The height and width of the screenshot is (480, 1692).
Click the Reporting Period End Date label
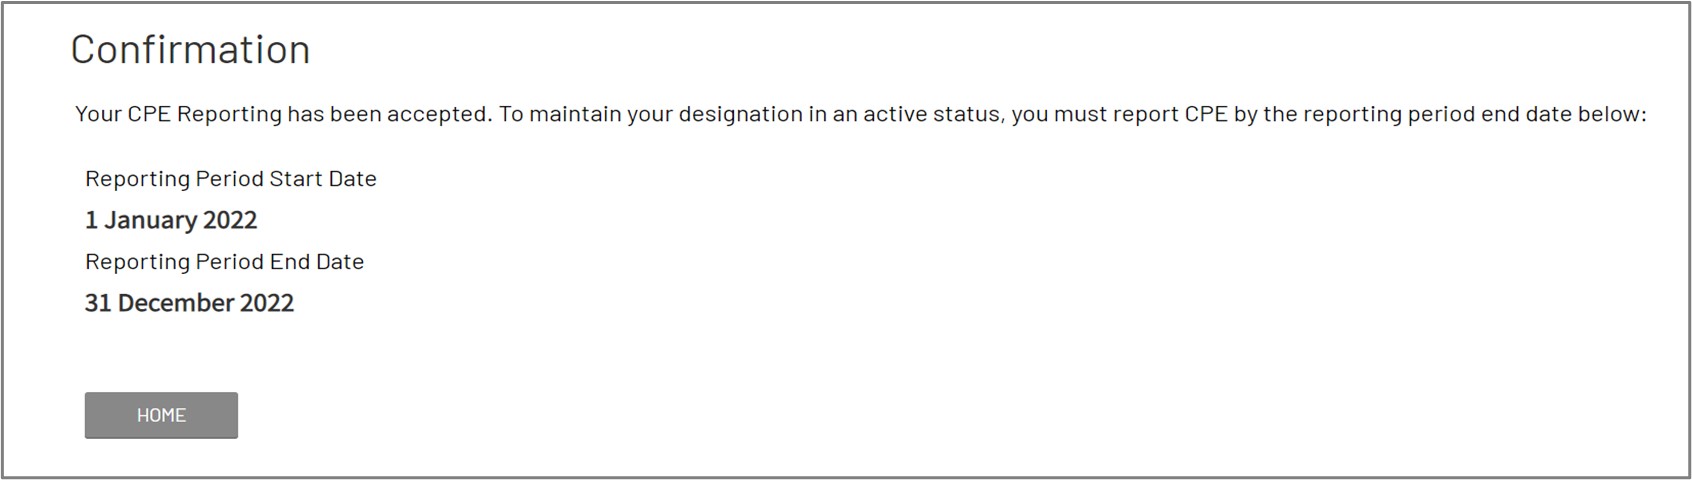224,262
